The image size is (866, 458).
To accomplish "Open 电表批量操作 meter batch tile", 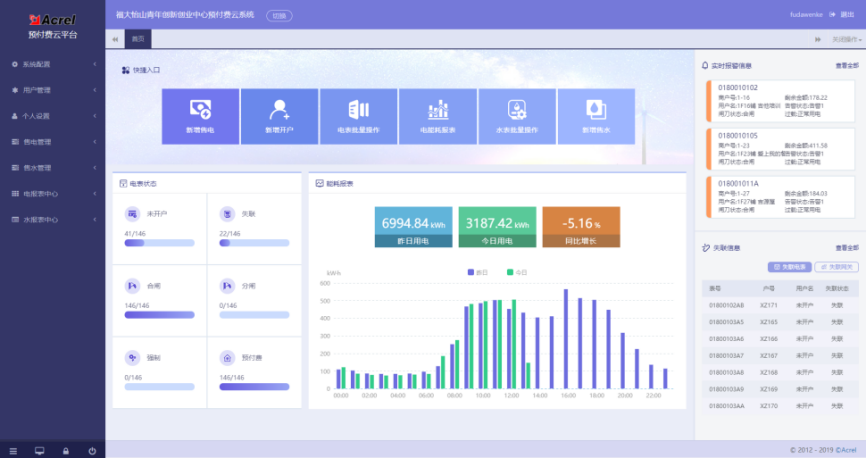I will [358, 116].
